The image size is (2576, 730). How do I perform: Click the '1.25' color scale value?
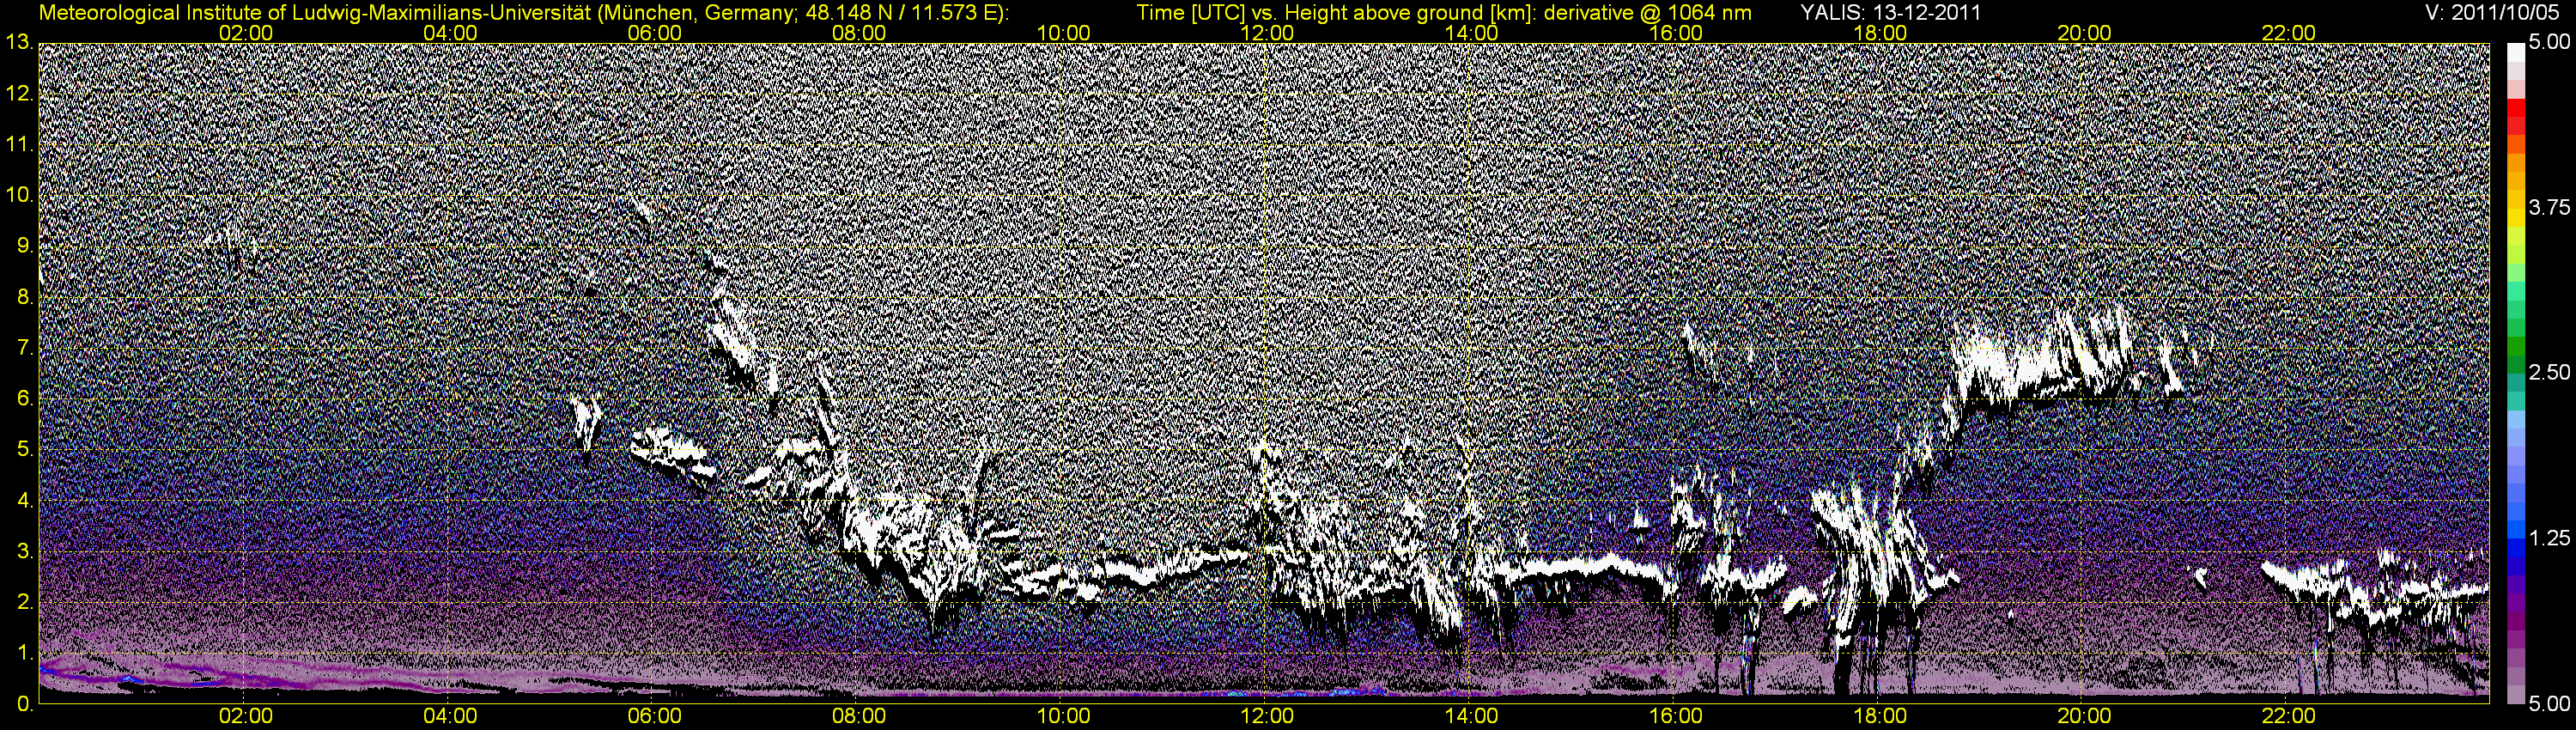(2549, 538)
